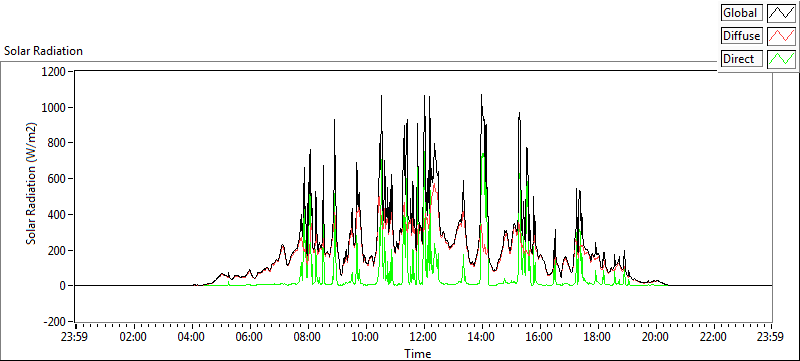Image resolution: width=800 pixels, height=361 pixels.
Task: Click the Solar Radiation chart title
Action: click(43, 51)
